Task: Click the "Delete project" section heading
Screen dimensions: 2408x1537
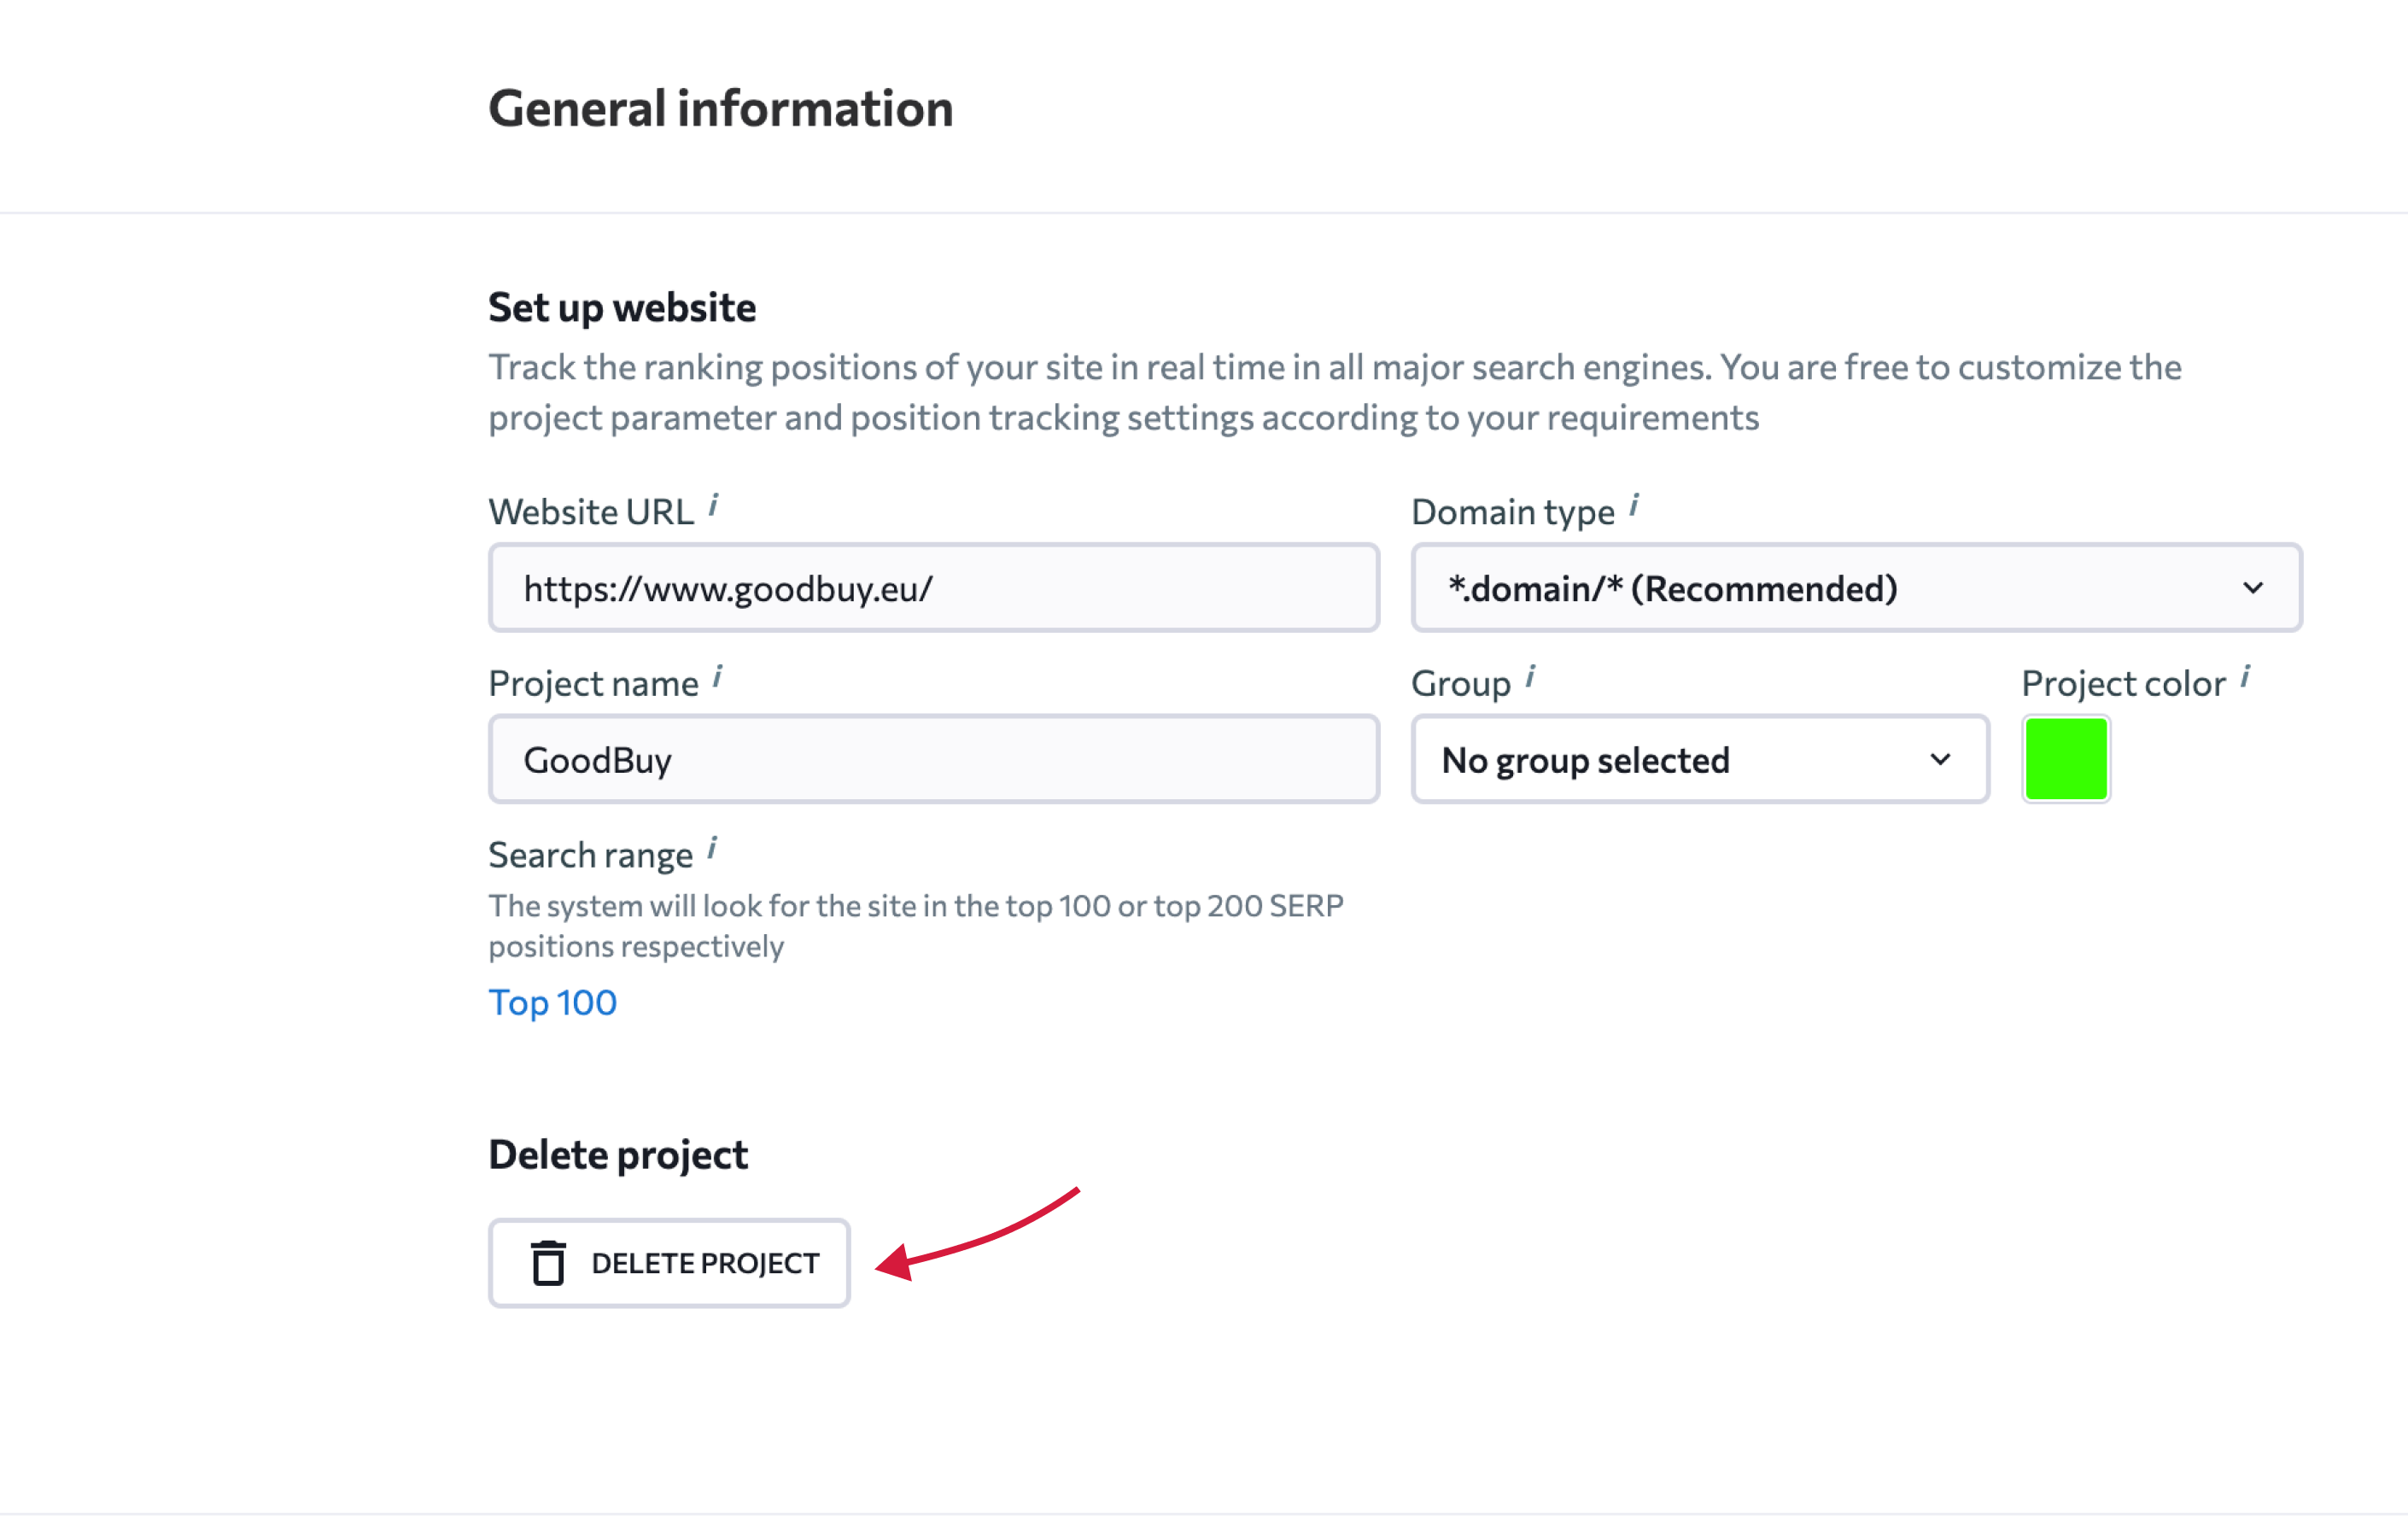Action: pos(617,1154)
